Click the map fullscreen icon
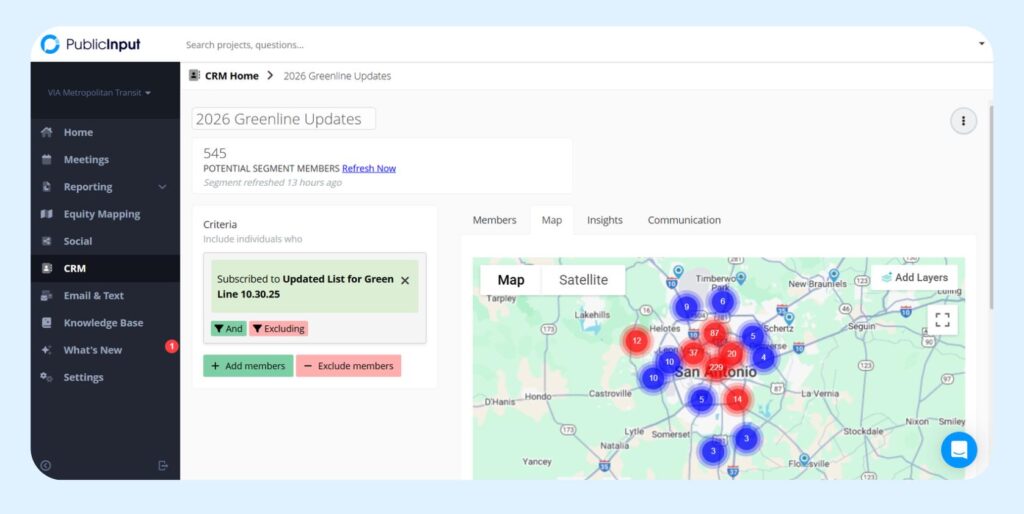Screen dimensions: 1024x514 [940, 319]
